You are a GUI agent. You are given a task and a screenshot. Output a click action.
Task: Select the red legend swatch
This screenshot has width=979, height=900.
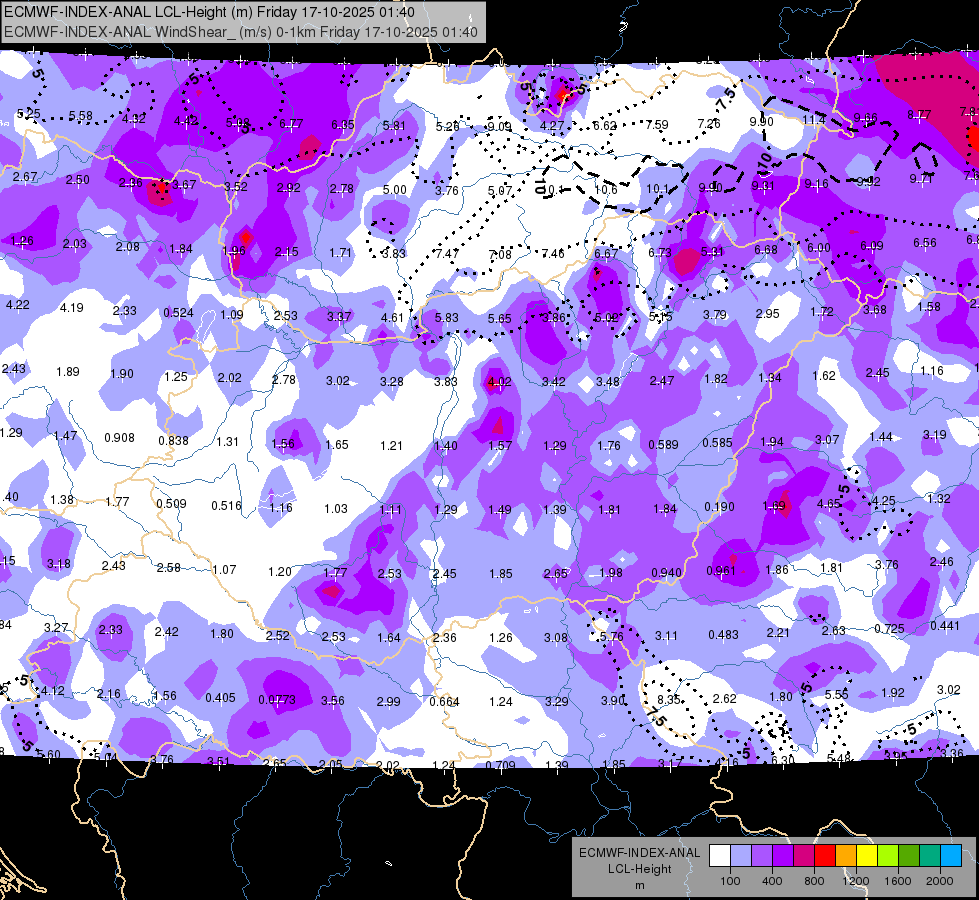(x=825, y=855)
